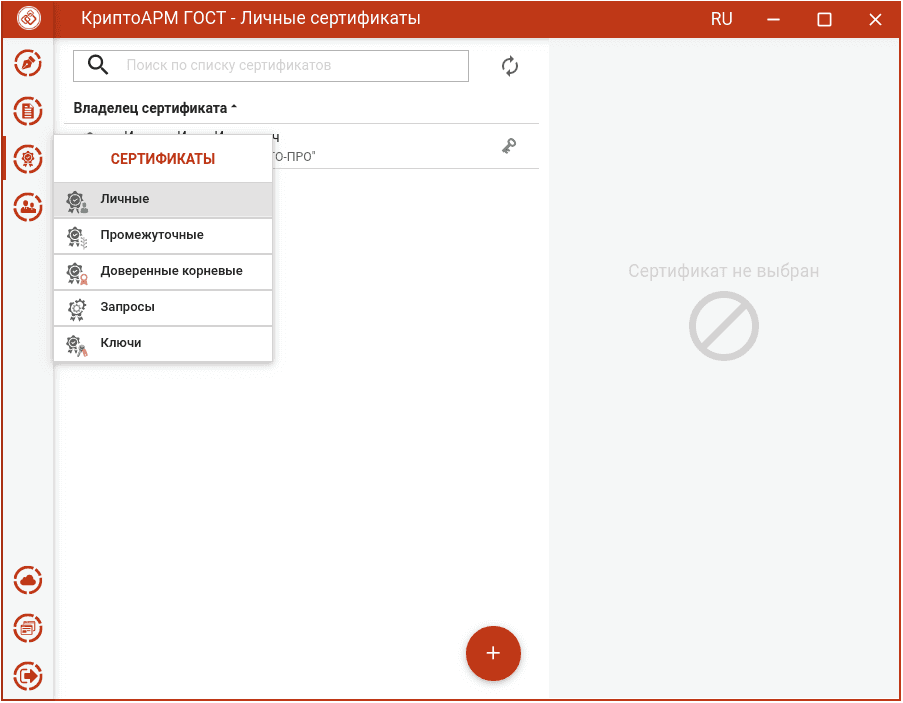
Task: Open the contacts section in sidebar
Action: [x=28, y=206]
